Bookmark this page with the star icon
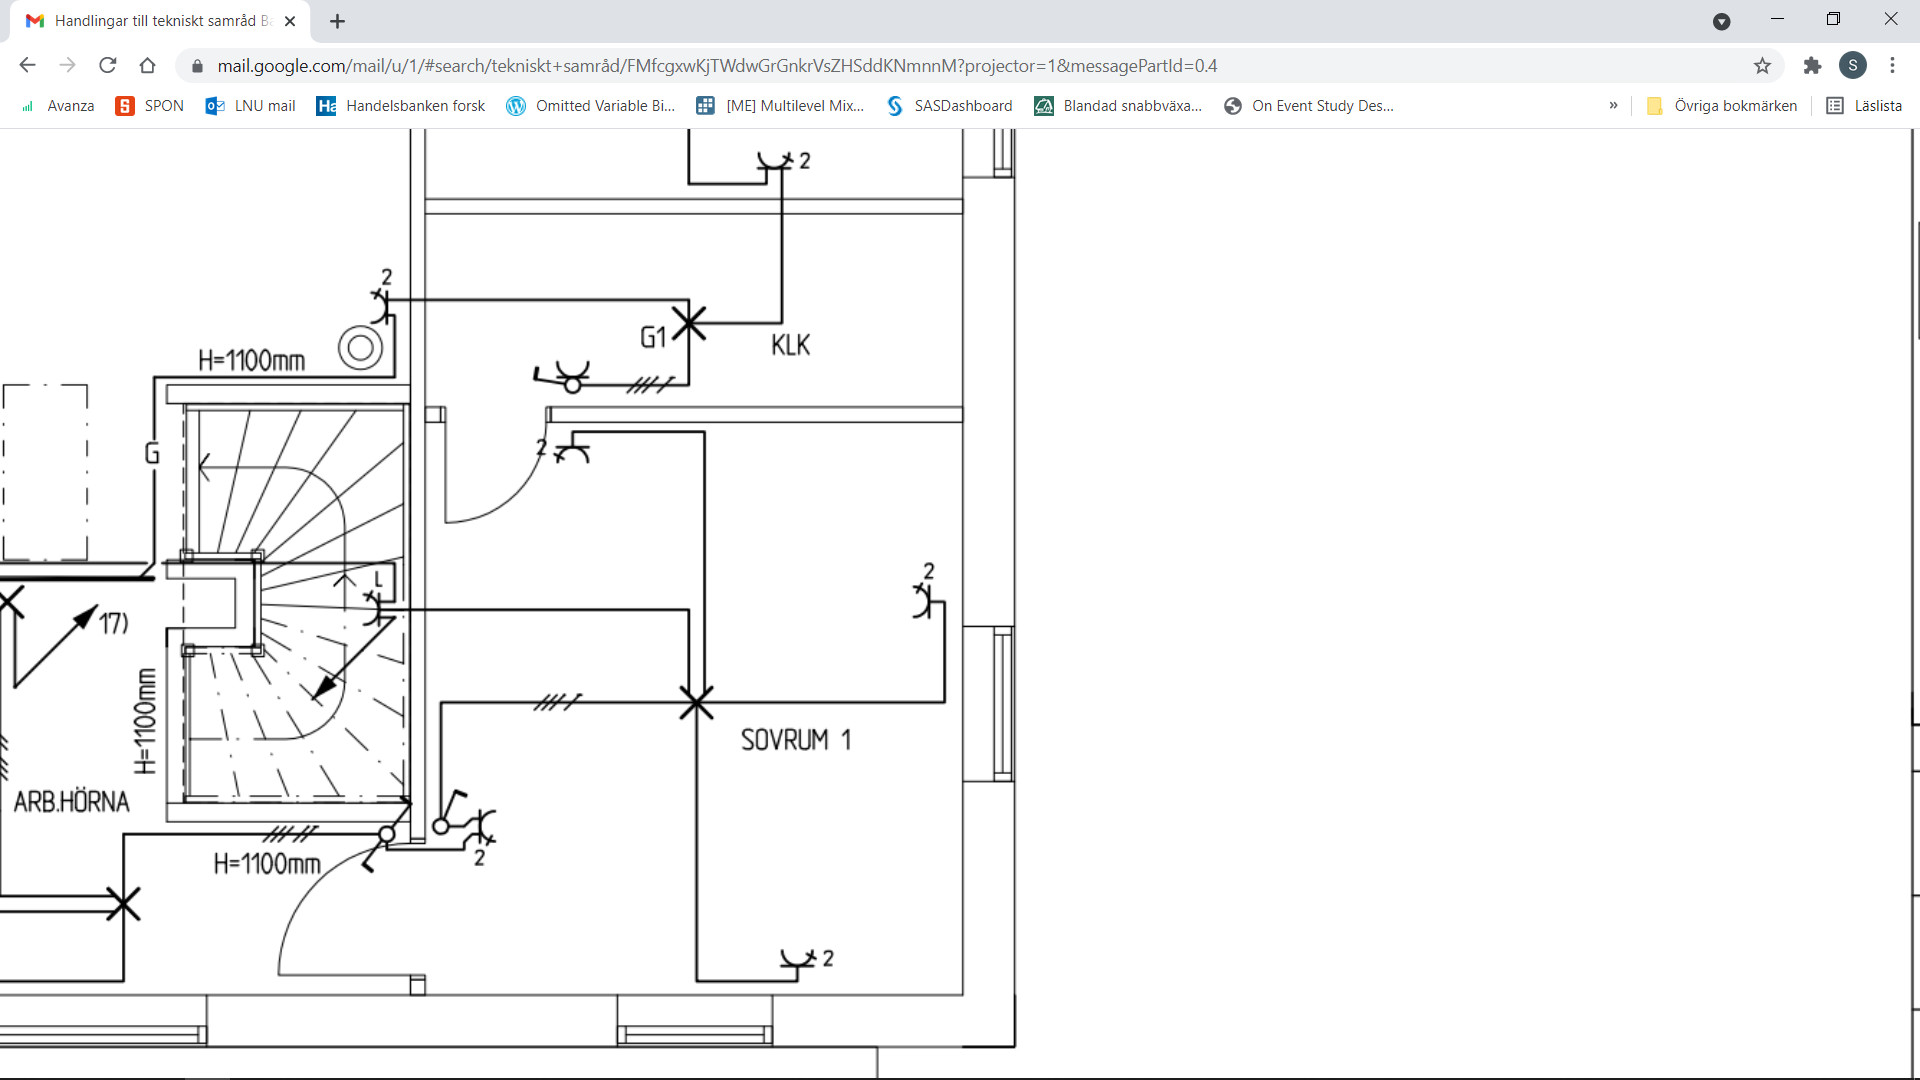This screenshot has width=1920, height=1080. 1762,66
